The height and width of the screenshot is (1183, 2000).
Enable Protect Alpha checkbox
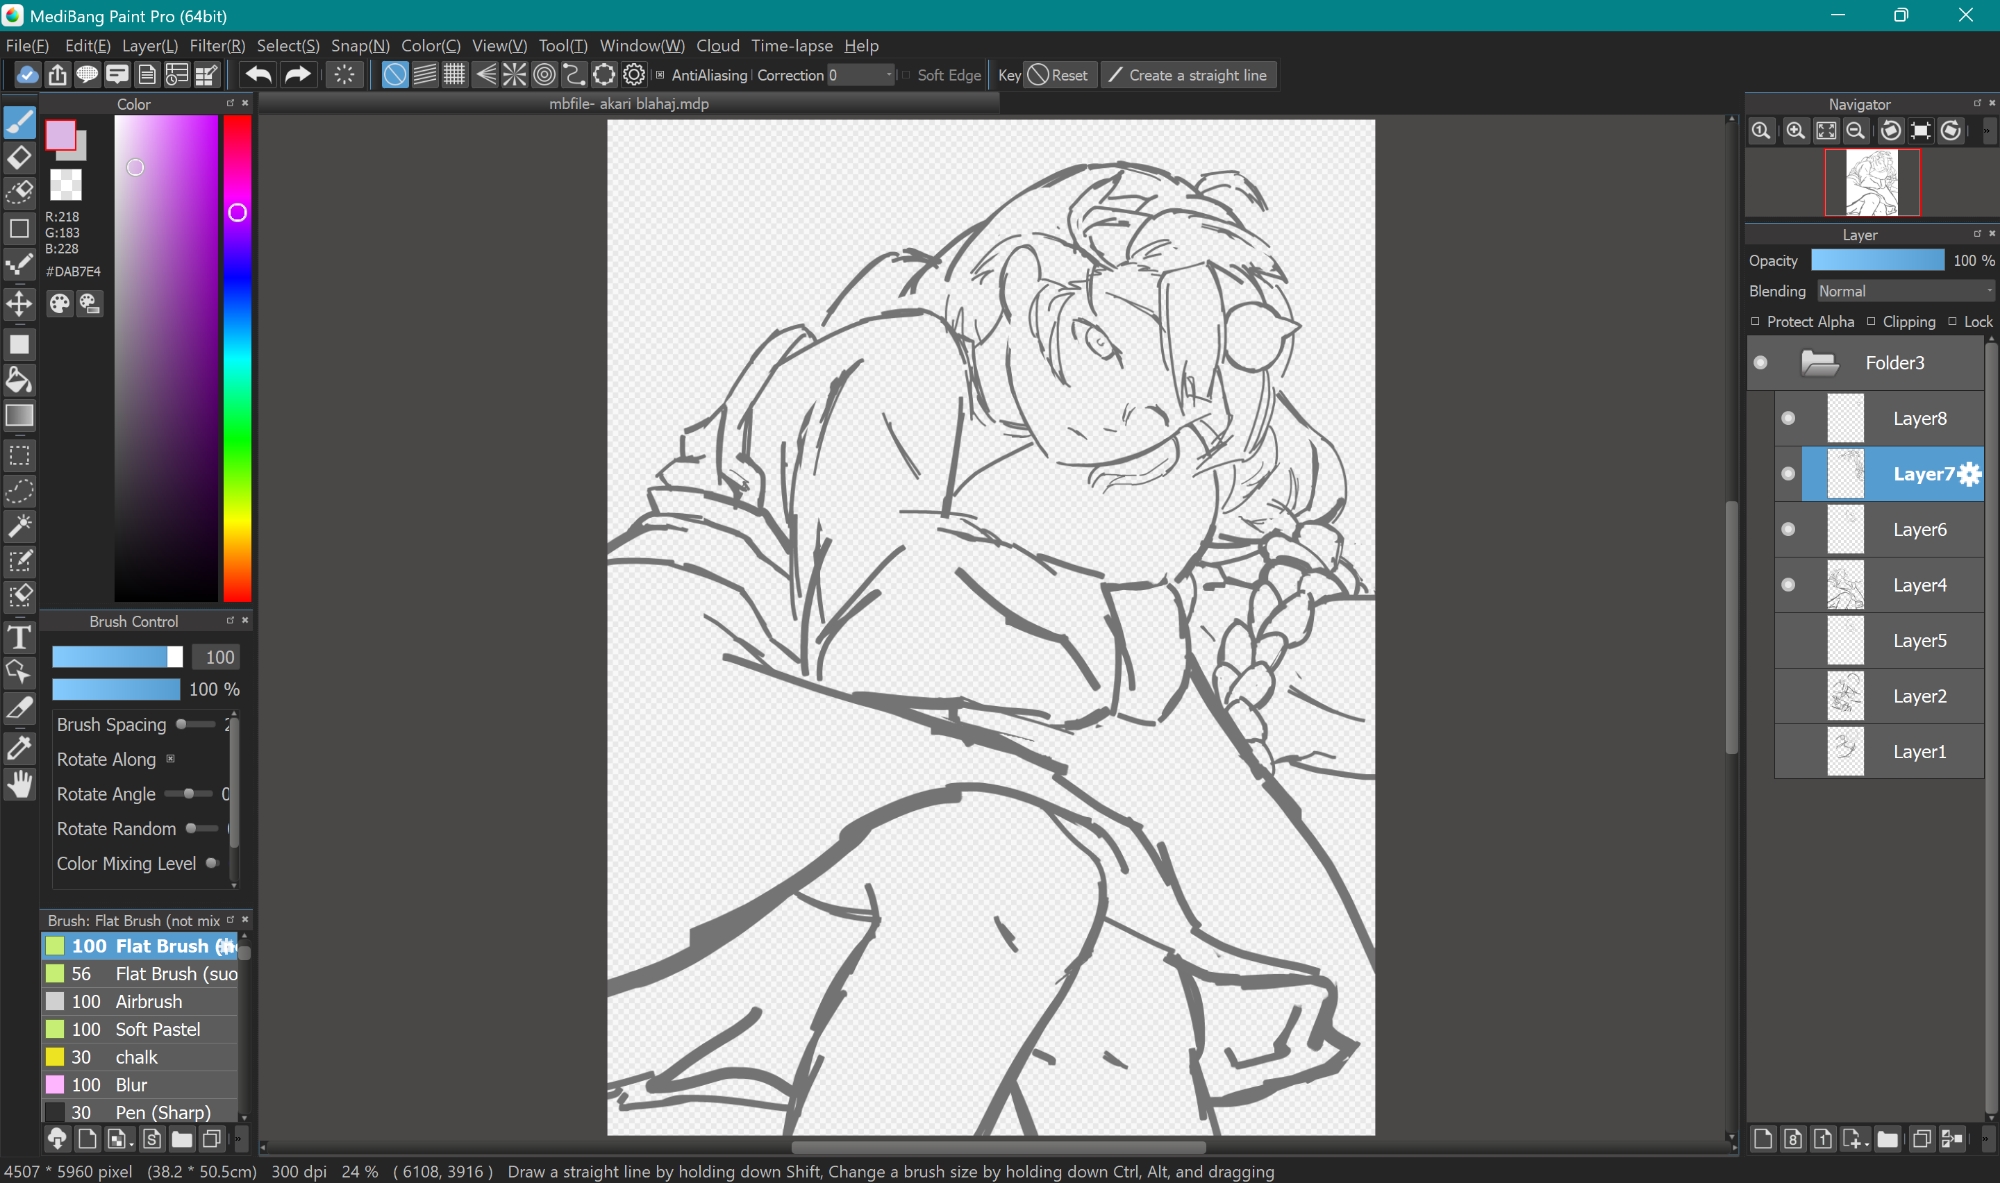(1755, 322)
